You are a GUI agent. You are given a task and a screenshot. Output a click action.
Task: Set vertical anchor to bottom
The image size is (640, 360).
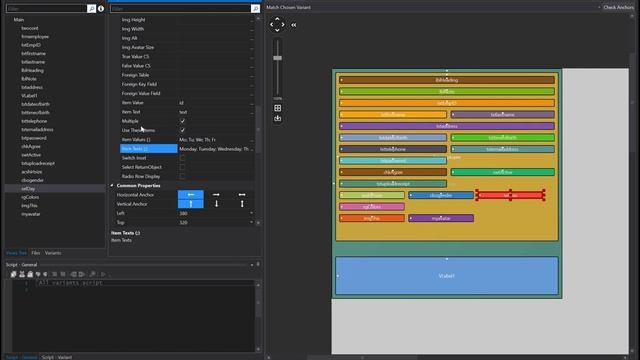tap(216, 204)
